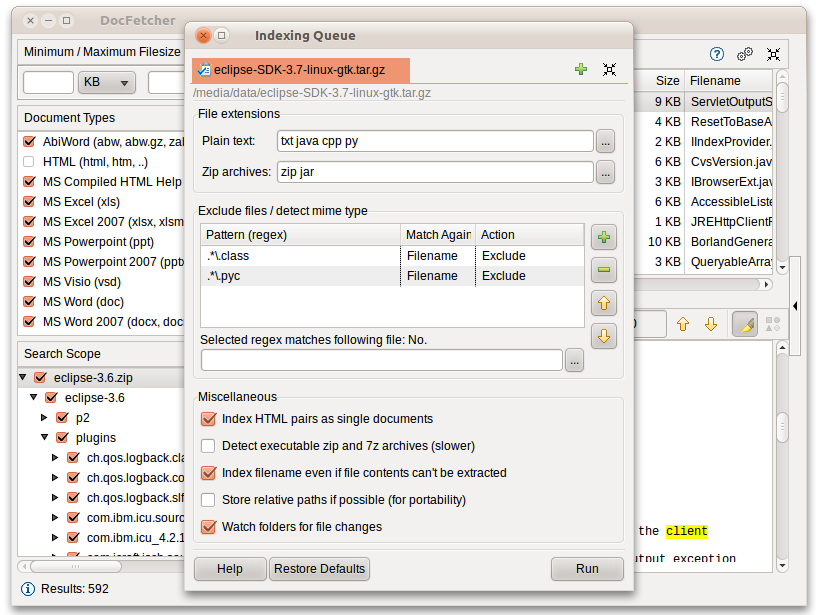Disable Index HTML pairs as single documents
Image resolution: width=820 pixels, height=615 pixels.
tap(209, 419)
